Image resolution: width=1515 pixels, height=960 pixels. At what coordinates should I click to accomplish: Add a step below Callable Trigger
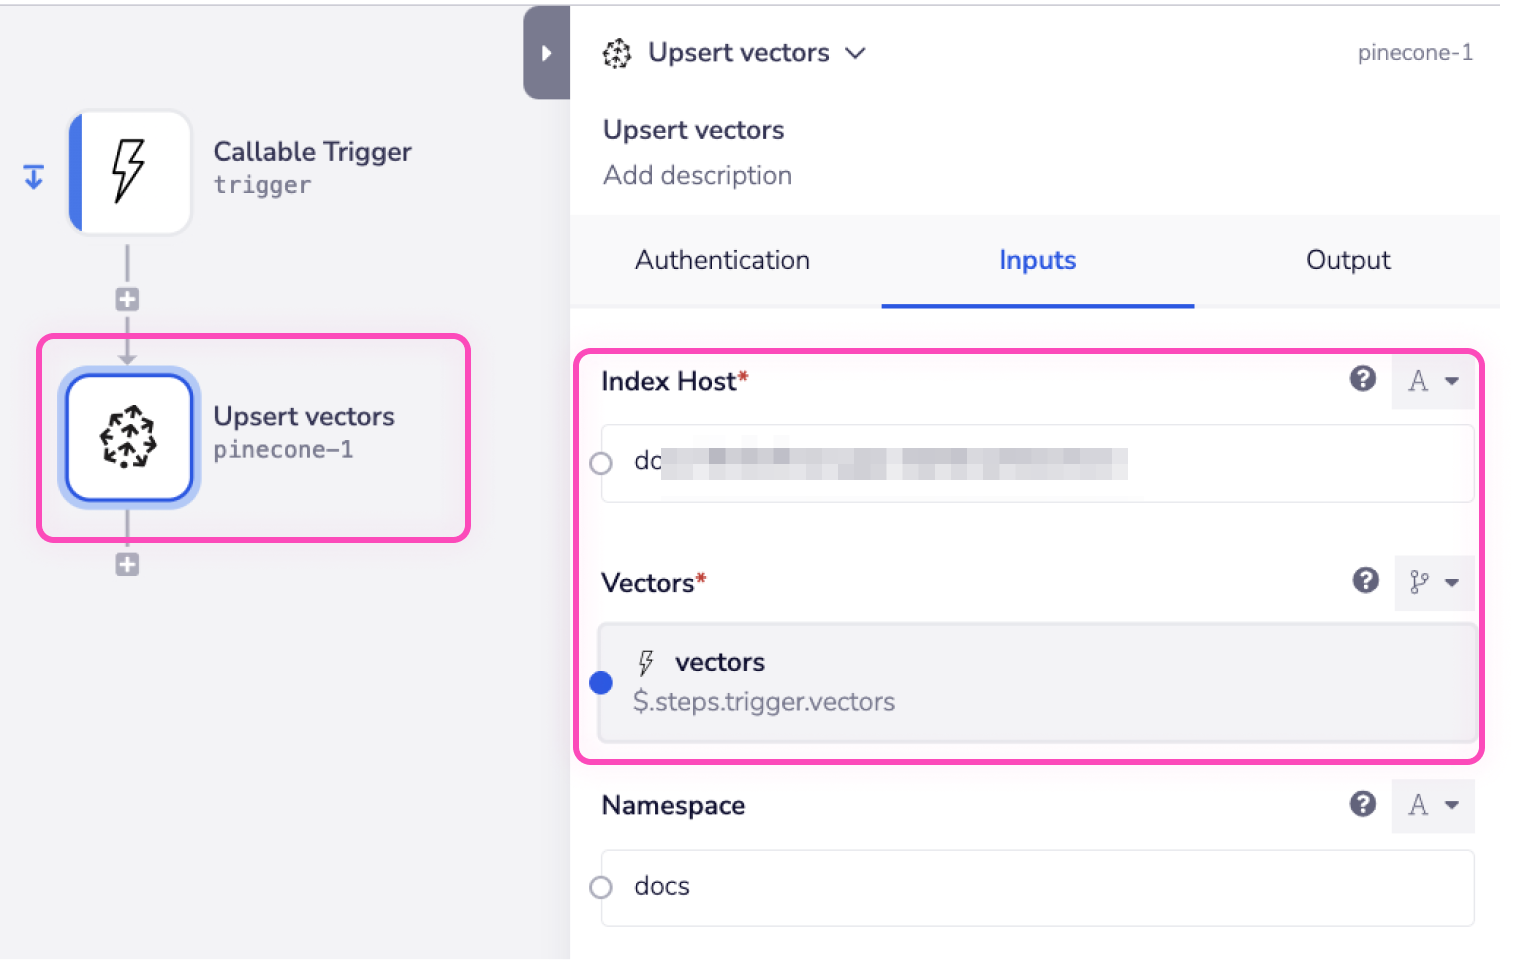tap(127, 299)
